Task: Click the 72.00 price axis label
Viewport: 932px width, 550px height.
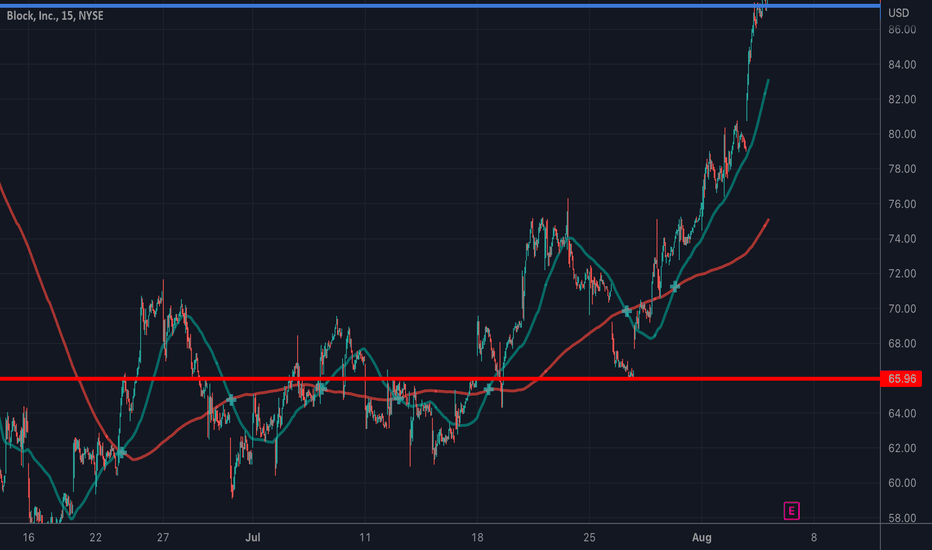Action: (x=902, y=274)
